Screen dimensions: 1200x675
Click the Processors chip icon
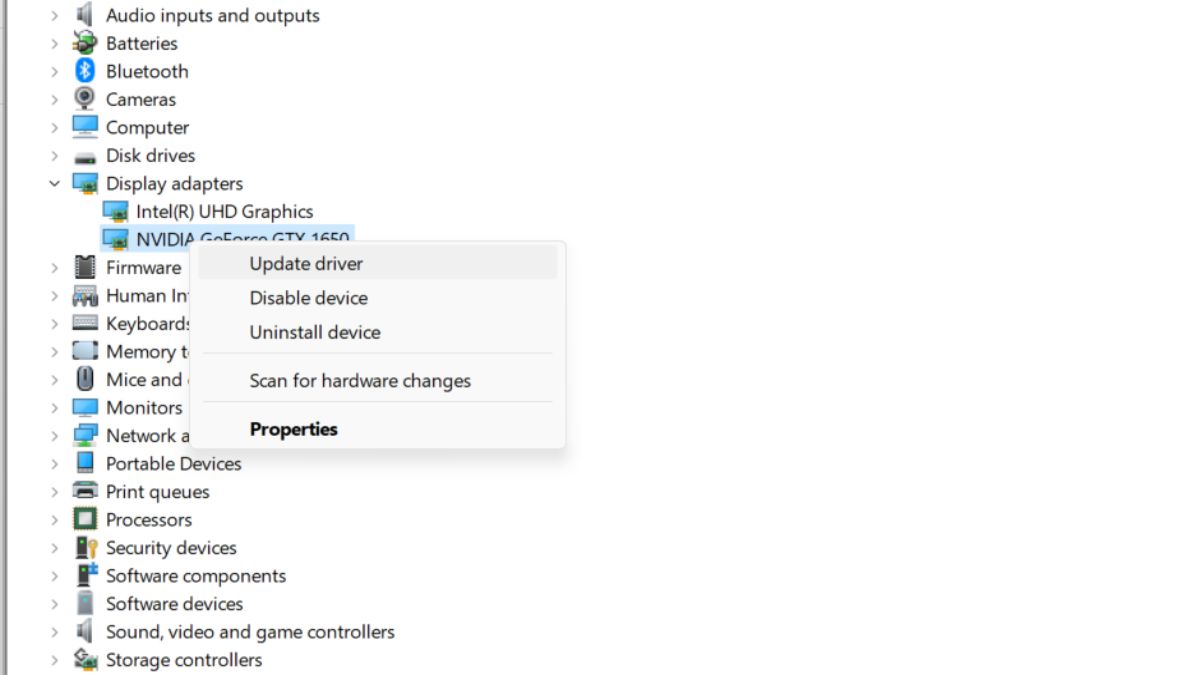[85, 520]
